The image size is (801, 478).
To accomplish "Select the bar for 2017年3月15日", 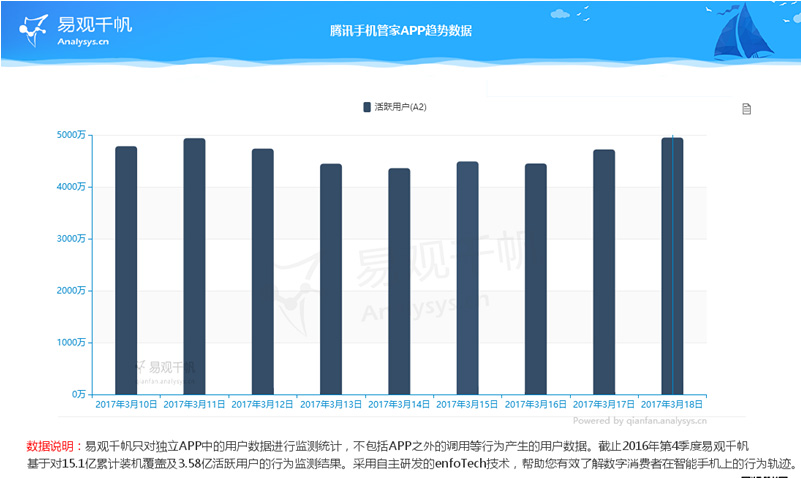I will (x=467, y=278).
